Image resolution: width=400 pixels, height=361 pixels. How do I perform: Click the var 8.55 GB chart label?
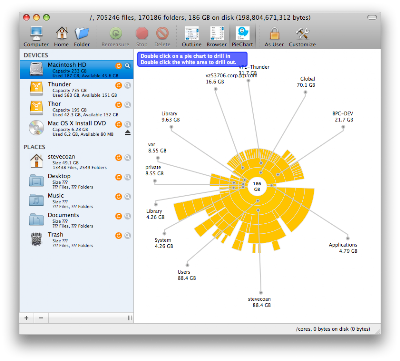point(157,148)
